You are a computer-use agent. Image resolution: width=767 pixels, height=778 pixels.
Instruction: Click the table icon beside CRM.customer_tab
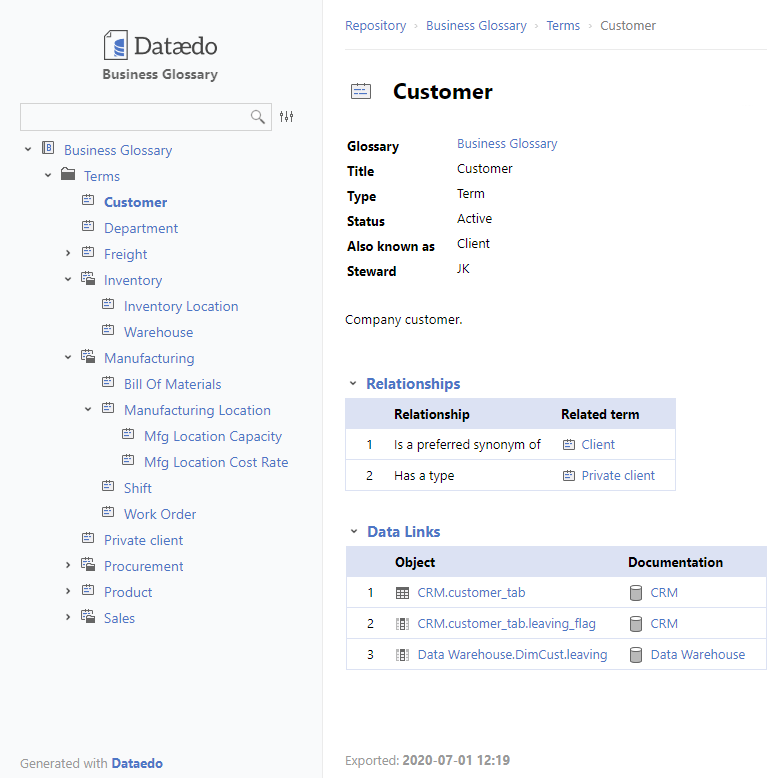click(x=402, y=593)
